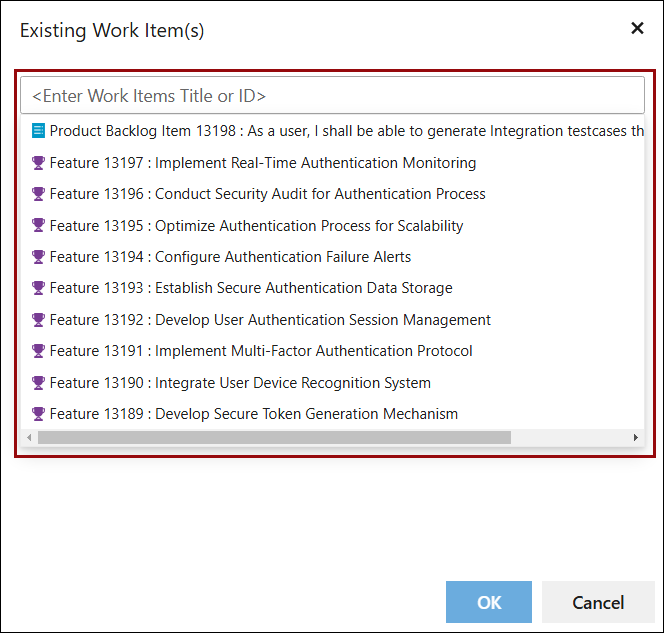Click trophy icon beside Feature 13195
Image resolution: width=664 pixels, height=633 pixels.
38,225
